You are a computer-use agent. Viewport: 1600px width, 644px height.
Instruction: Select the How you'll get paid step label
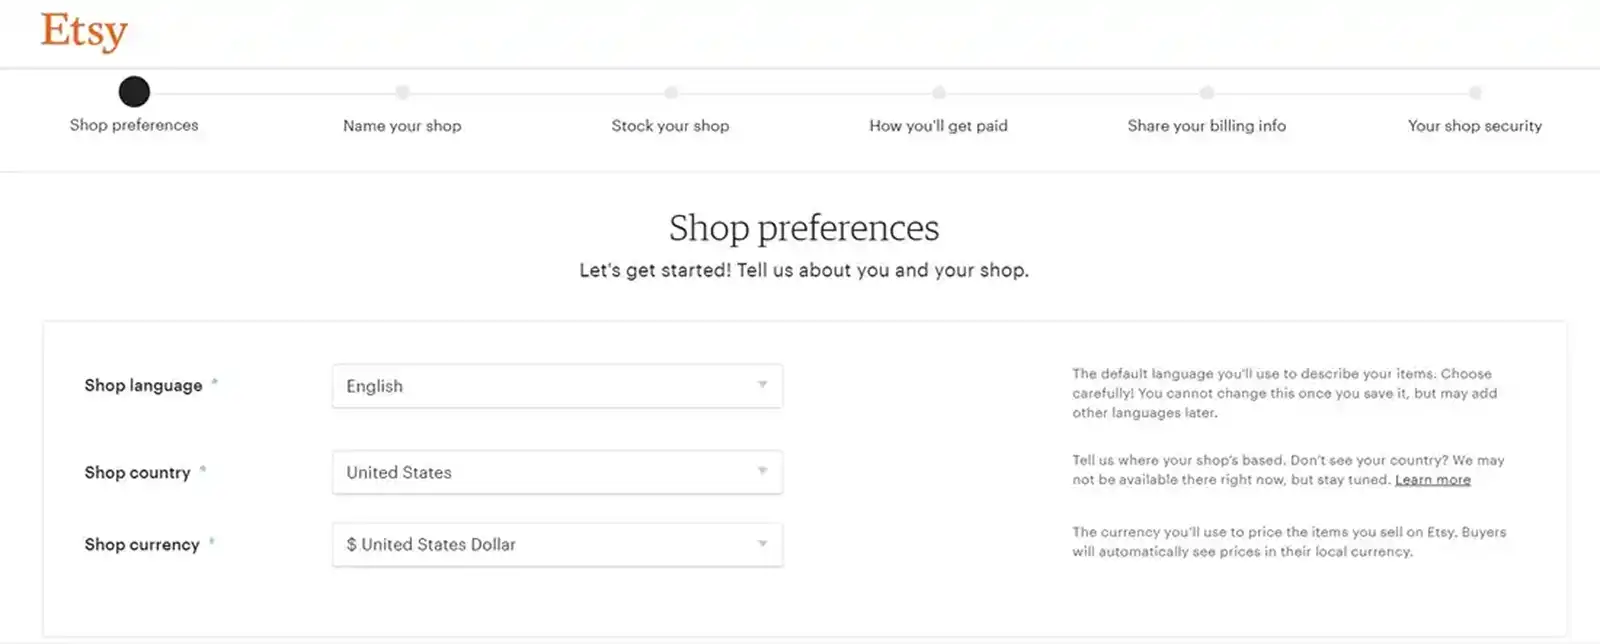[938, 126]
